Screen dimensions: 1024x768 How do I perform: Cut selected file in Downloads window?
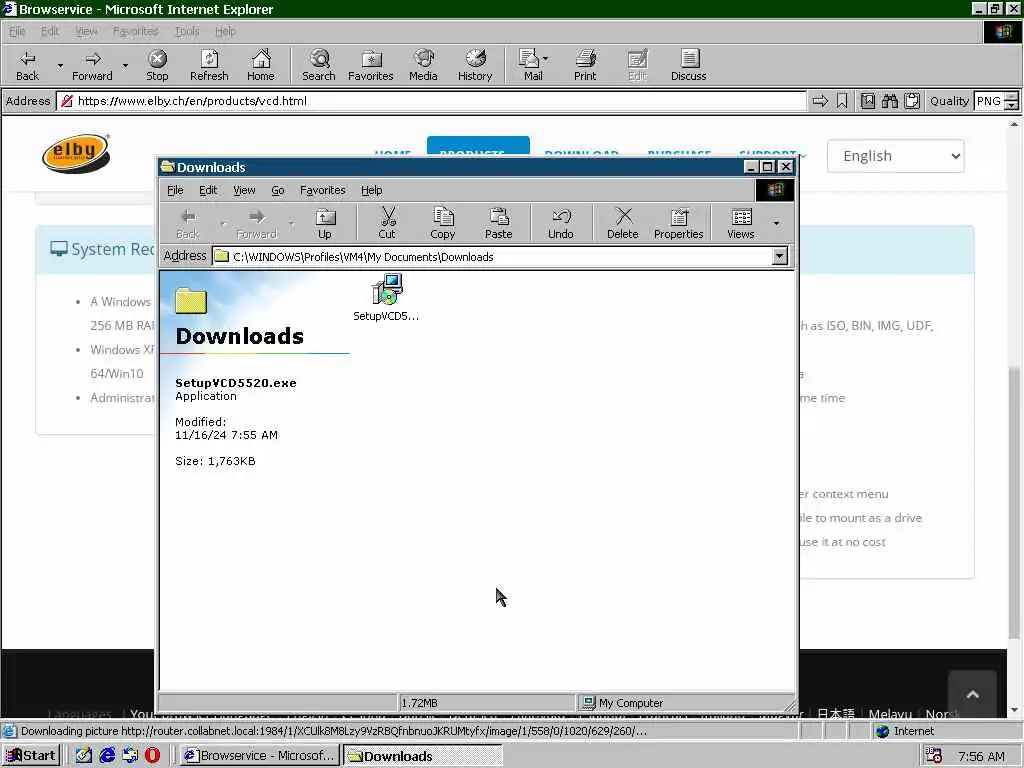pyautogui.click(x=387, y=223)
